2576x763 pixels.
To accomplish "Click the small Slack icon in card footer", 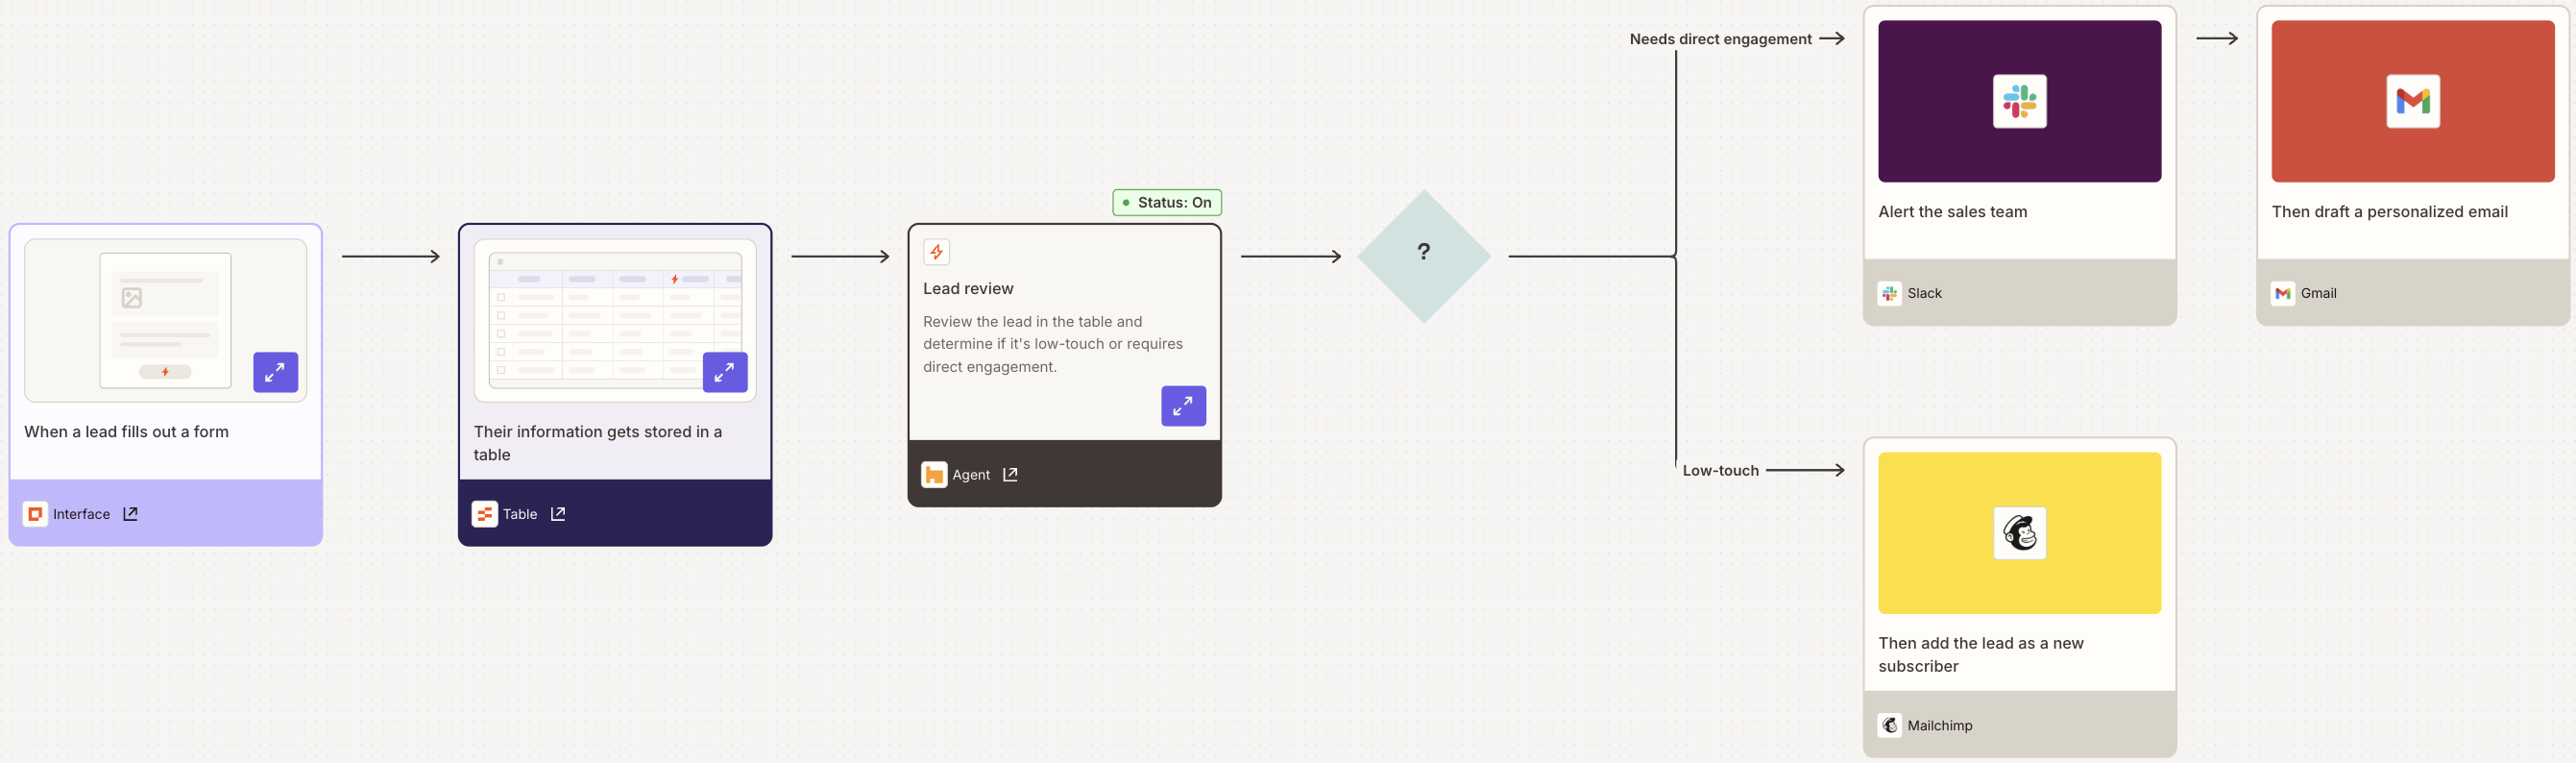I will [x=1889, y=293].
